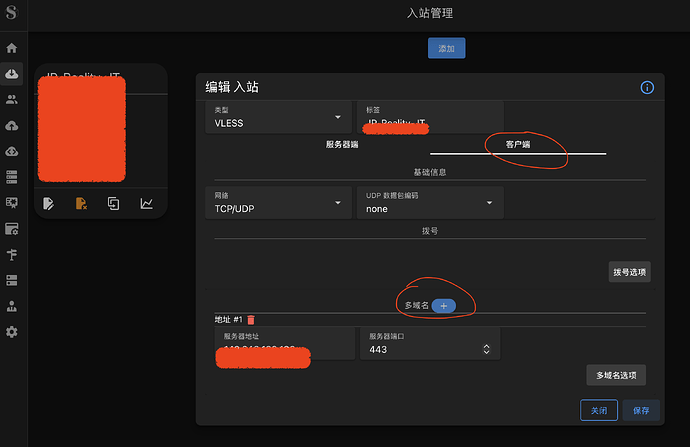Open Outbounds via cloud-upload sidebar icon
Image resolution: width=690 pixels, height=447 pixels.
[x=12, y=126]
